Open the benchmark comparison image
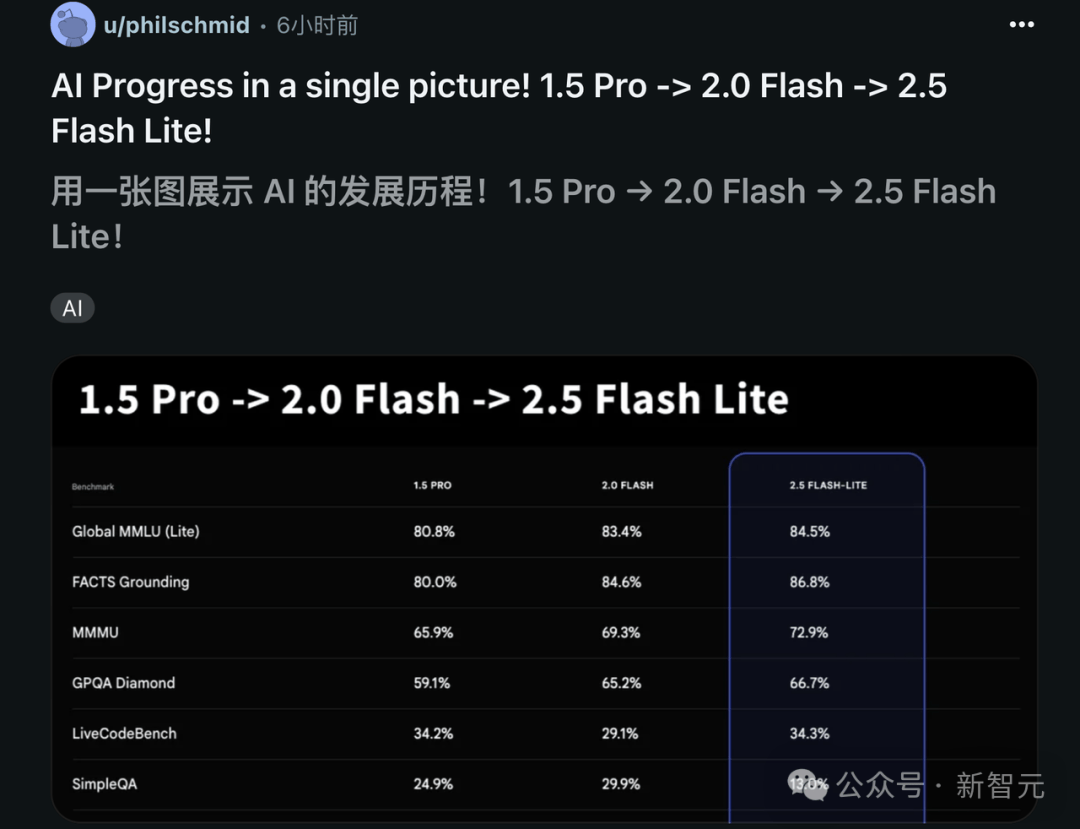The width and height of the screenshot is (1080, 829). 544,589
